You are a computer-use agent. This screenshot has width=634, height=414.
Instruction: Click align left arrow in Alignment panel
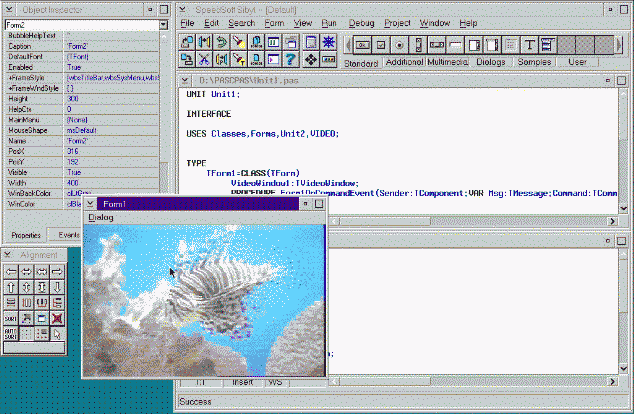tap(11, 272)
